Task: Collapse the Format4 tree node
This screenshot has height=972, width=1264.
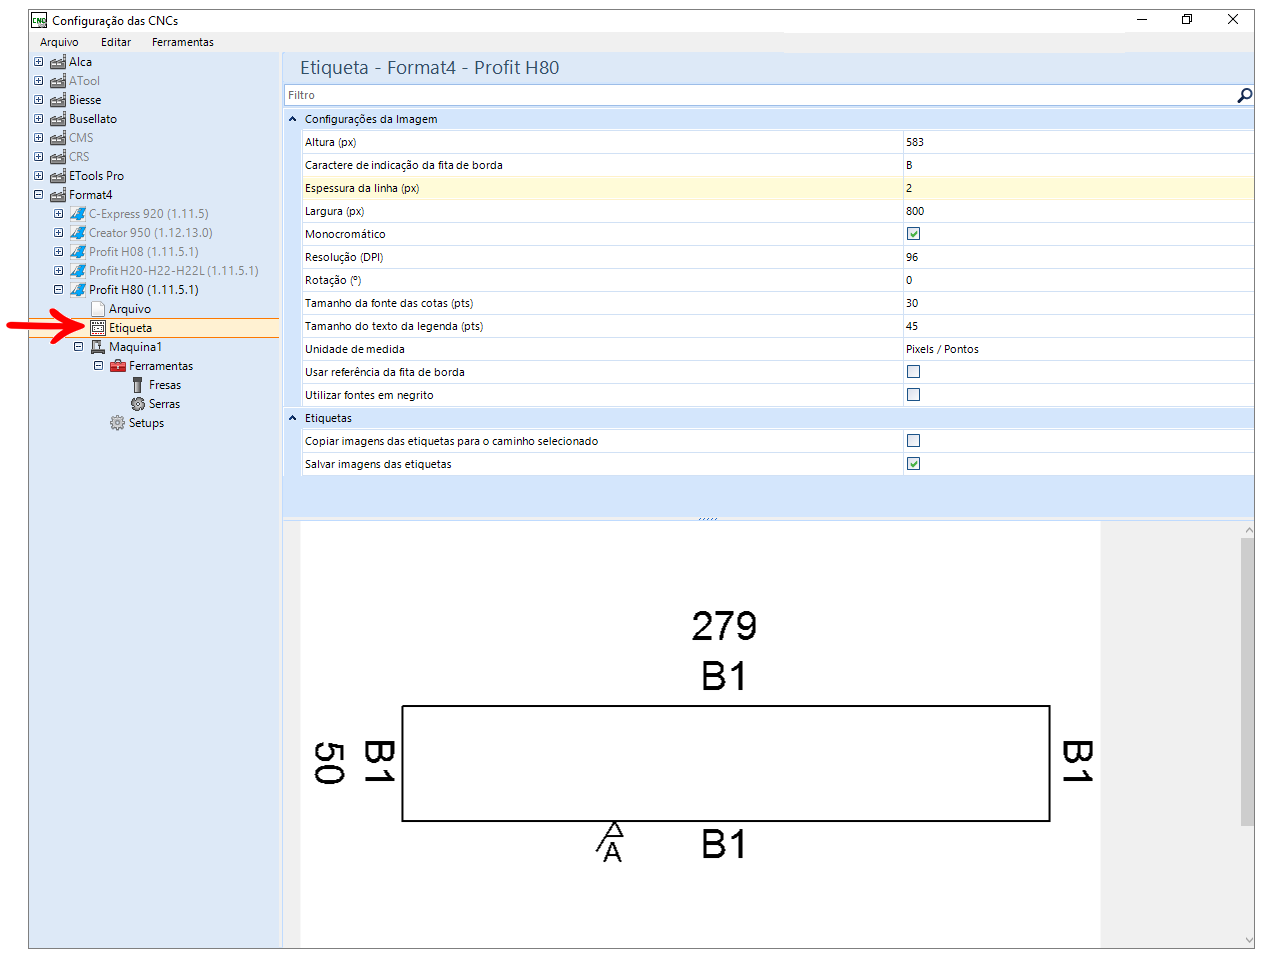Action: click(39, 195)
